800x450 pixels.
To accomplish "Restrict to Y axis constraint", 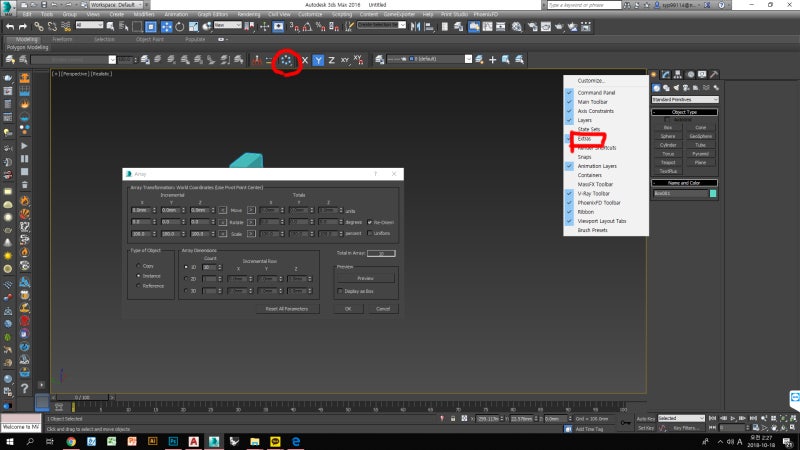I will (318, 60).
